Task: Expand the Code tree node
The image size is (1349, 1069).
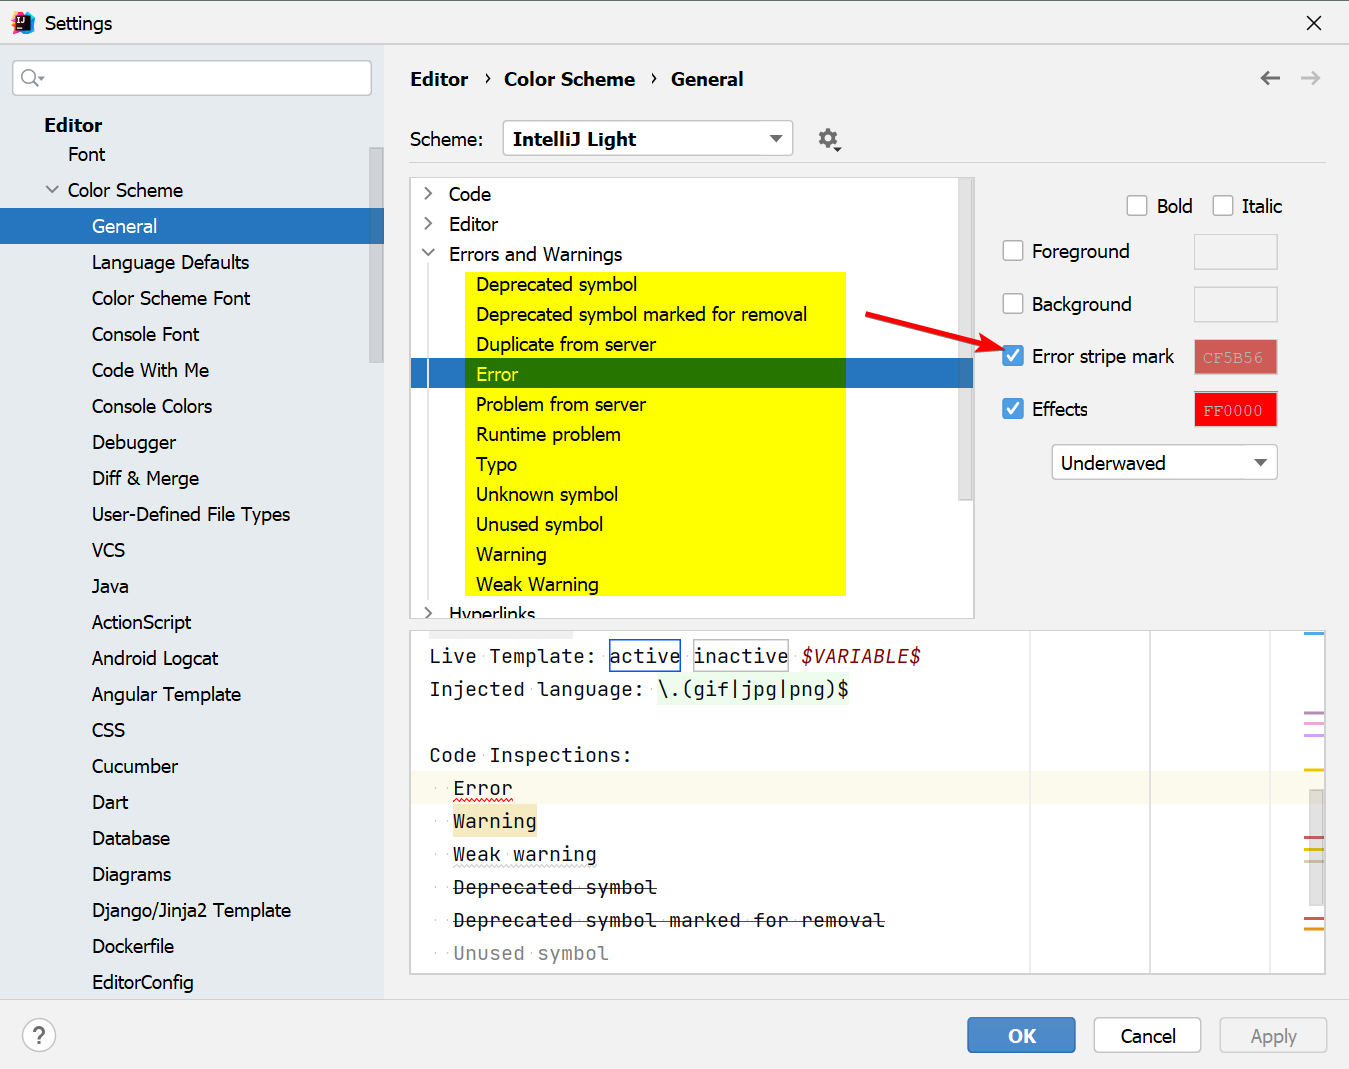Action: coord(428,193)
